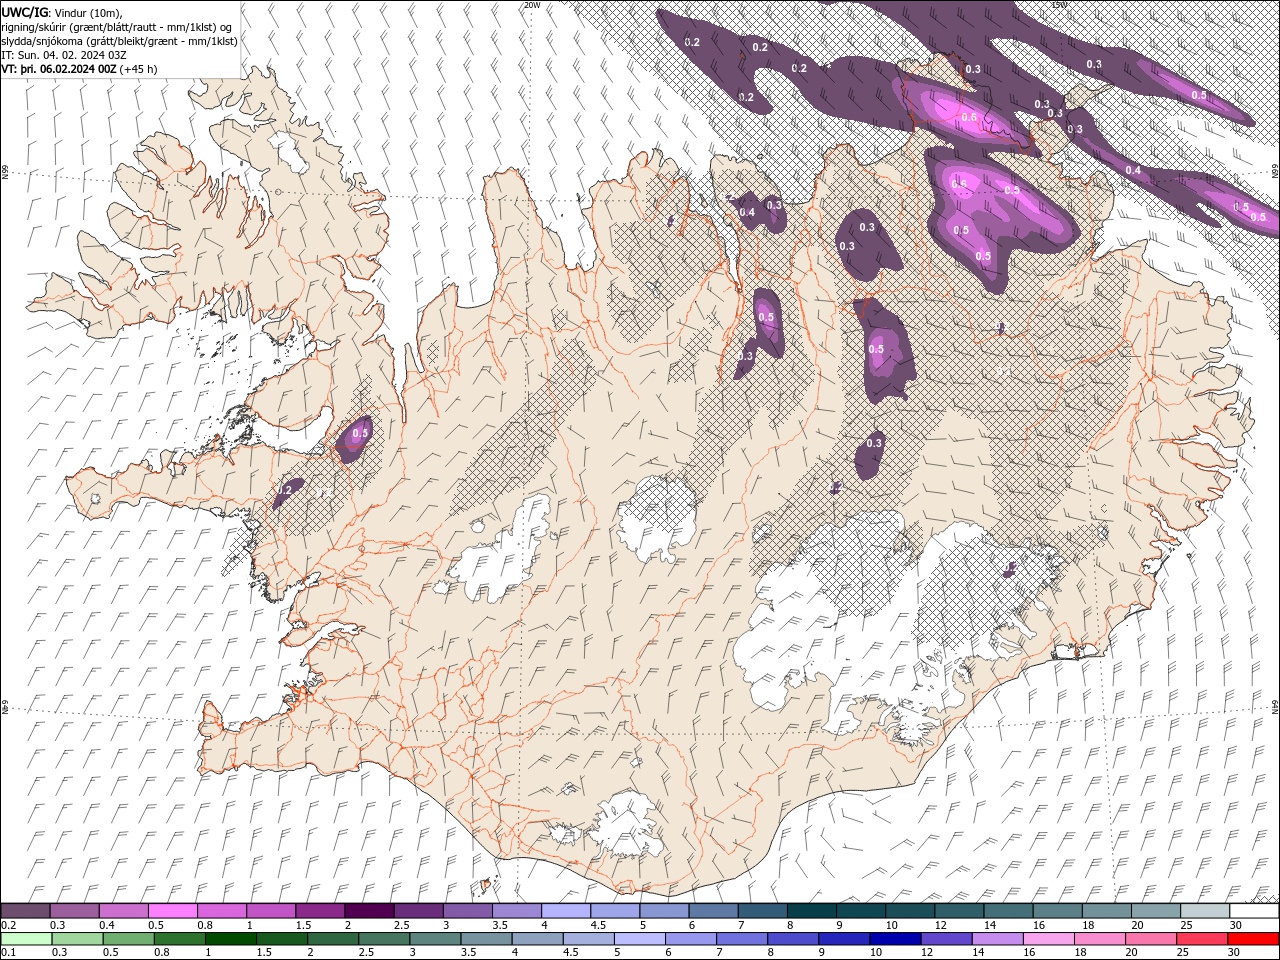Click lower legend row 0.1 palest green swatch
Image resolution: width=1280 pixels, height=960 pixels.
click(x=26, y=939)
